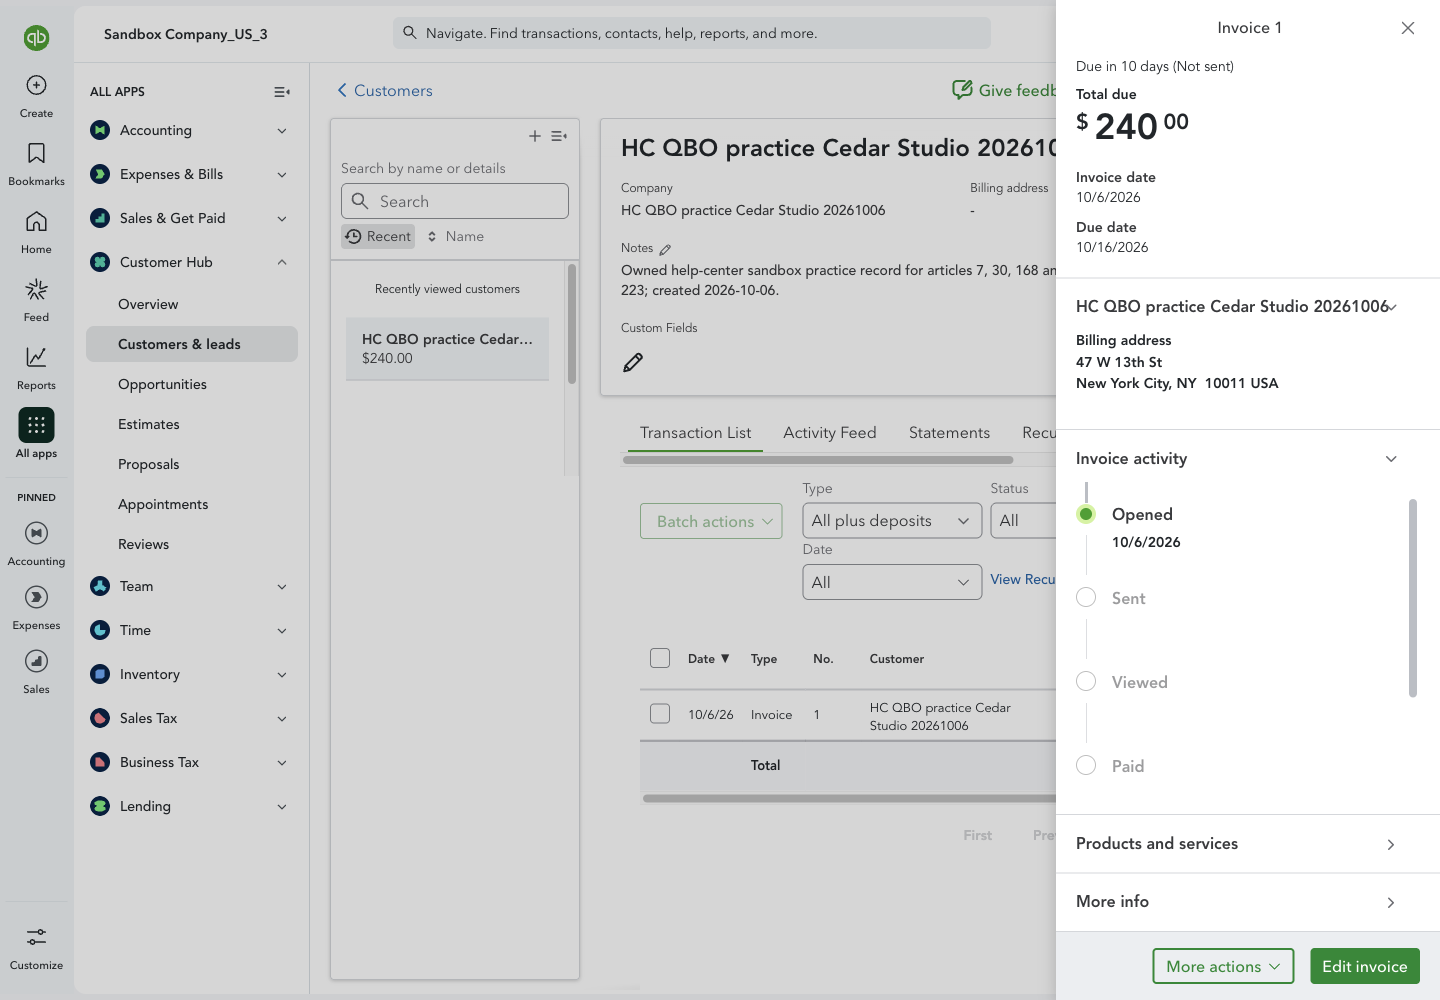Edit Notes with the pencil icon
1440x1000 pixels.
coord(665,249)
